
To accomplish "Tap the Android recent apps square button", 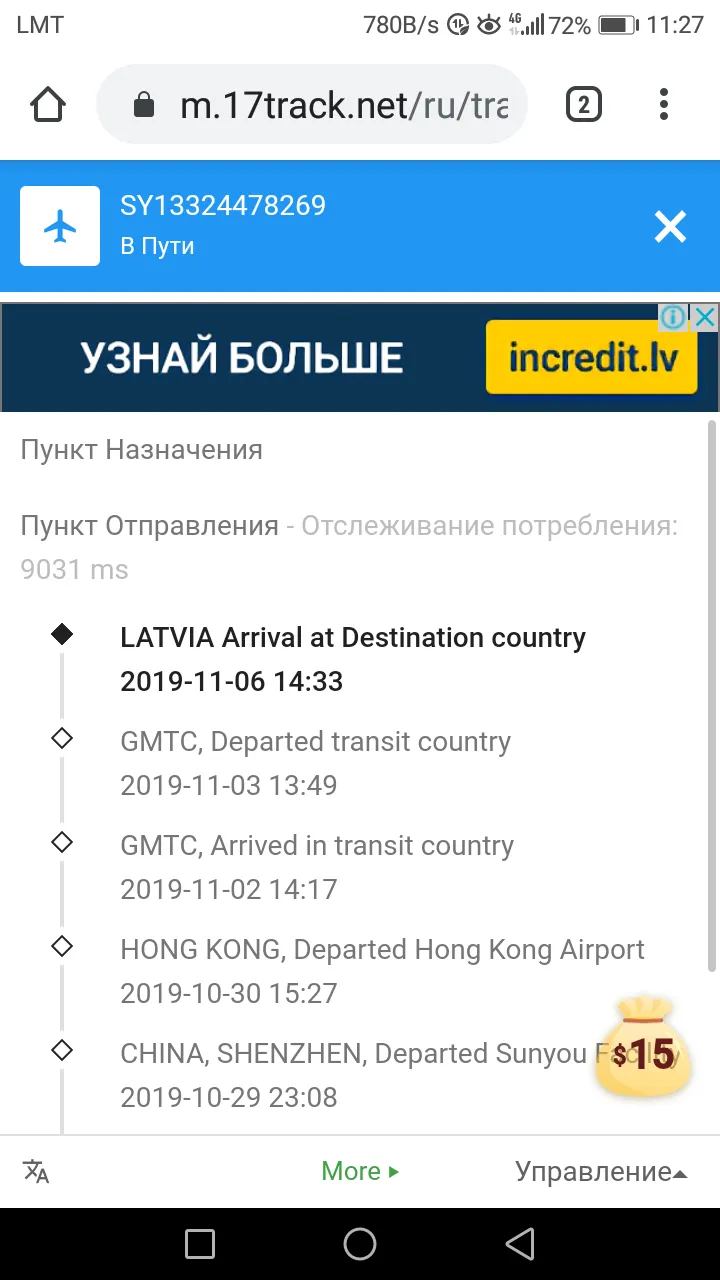I will [x=200, y=1244].
